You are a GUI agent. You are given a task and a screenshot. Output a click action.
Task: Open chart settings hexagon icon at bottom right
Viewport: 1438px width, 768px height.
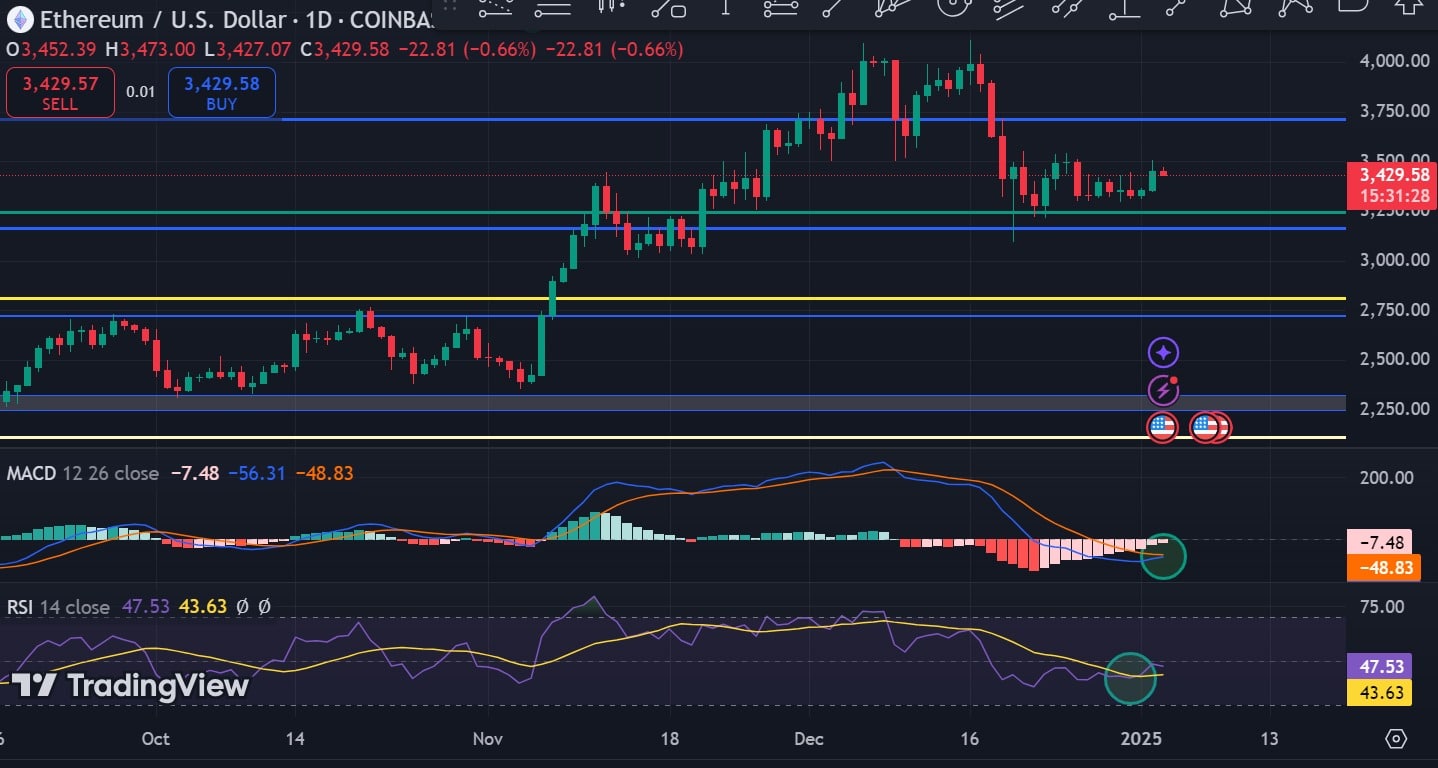[1396, 739]
